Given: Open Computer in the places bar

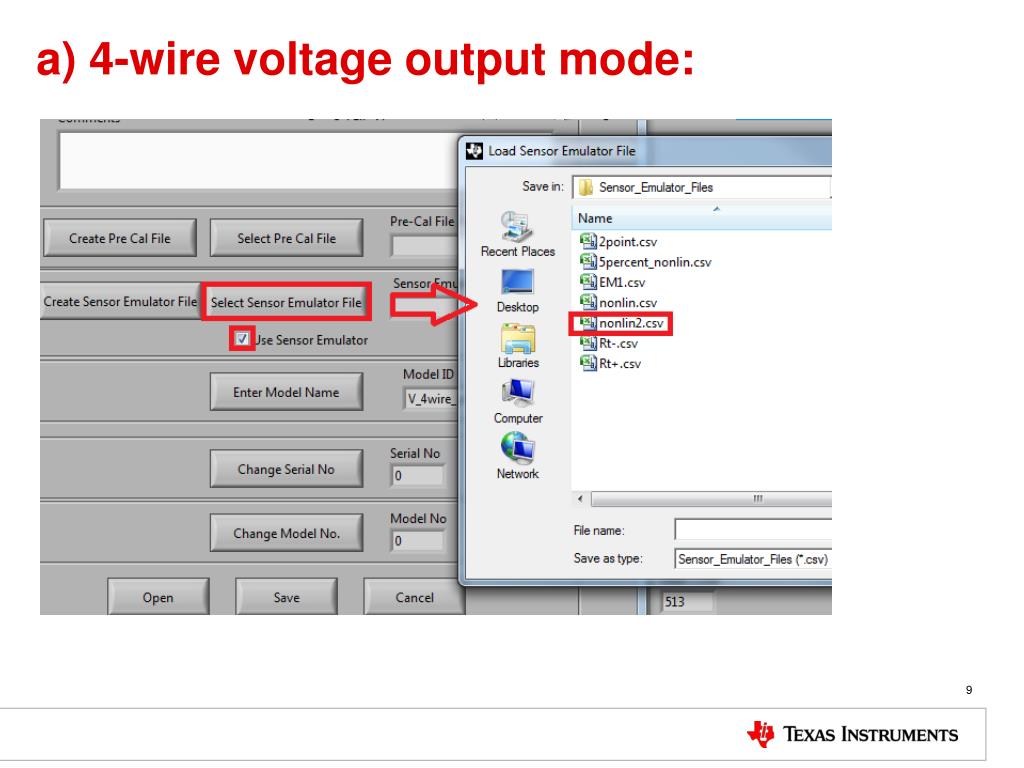Looking at the screenshot, I should click(518, 402).
